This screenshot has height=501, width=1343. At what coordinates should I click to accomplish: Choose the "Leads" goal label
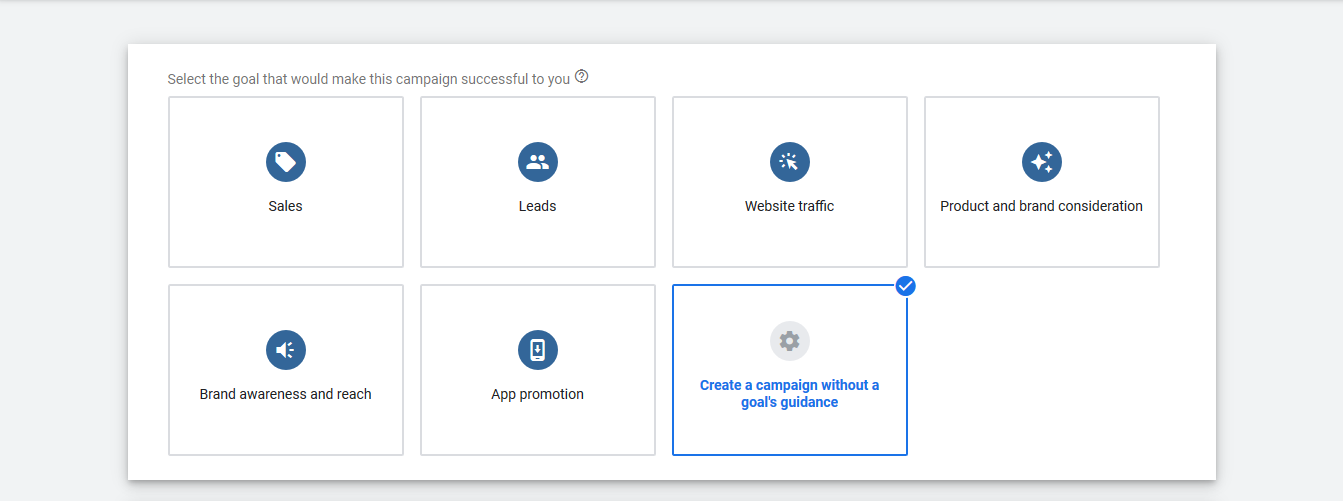[538, 206]
